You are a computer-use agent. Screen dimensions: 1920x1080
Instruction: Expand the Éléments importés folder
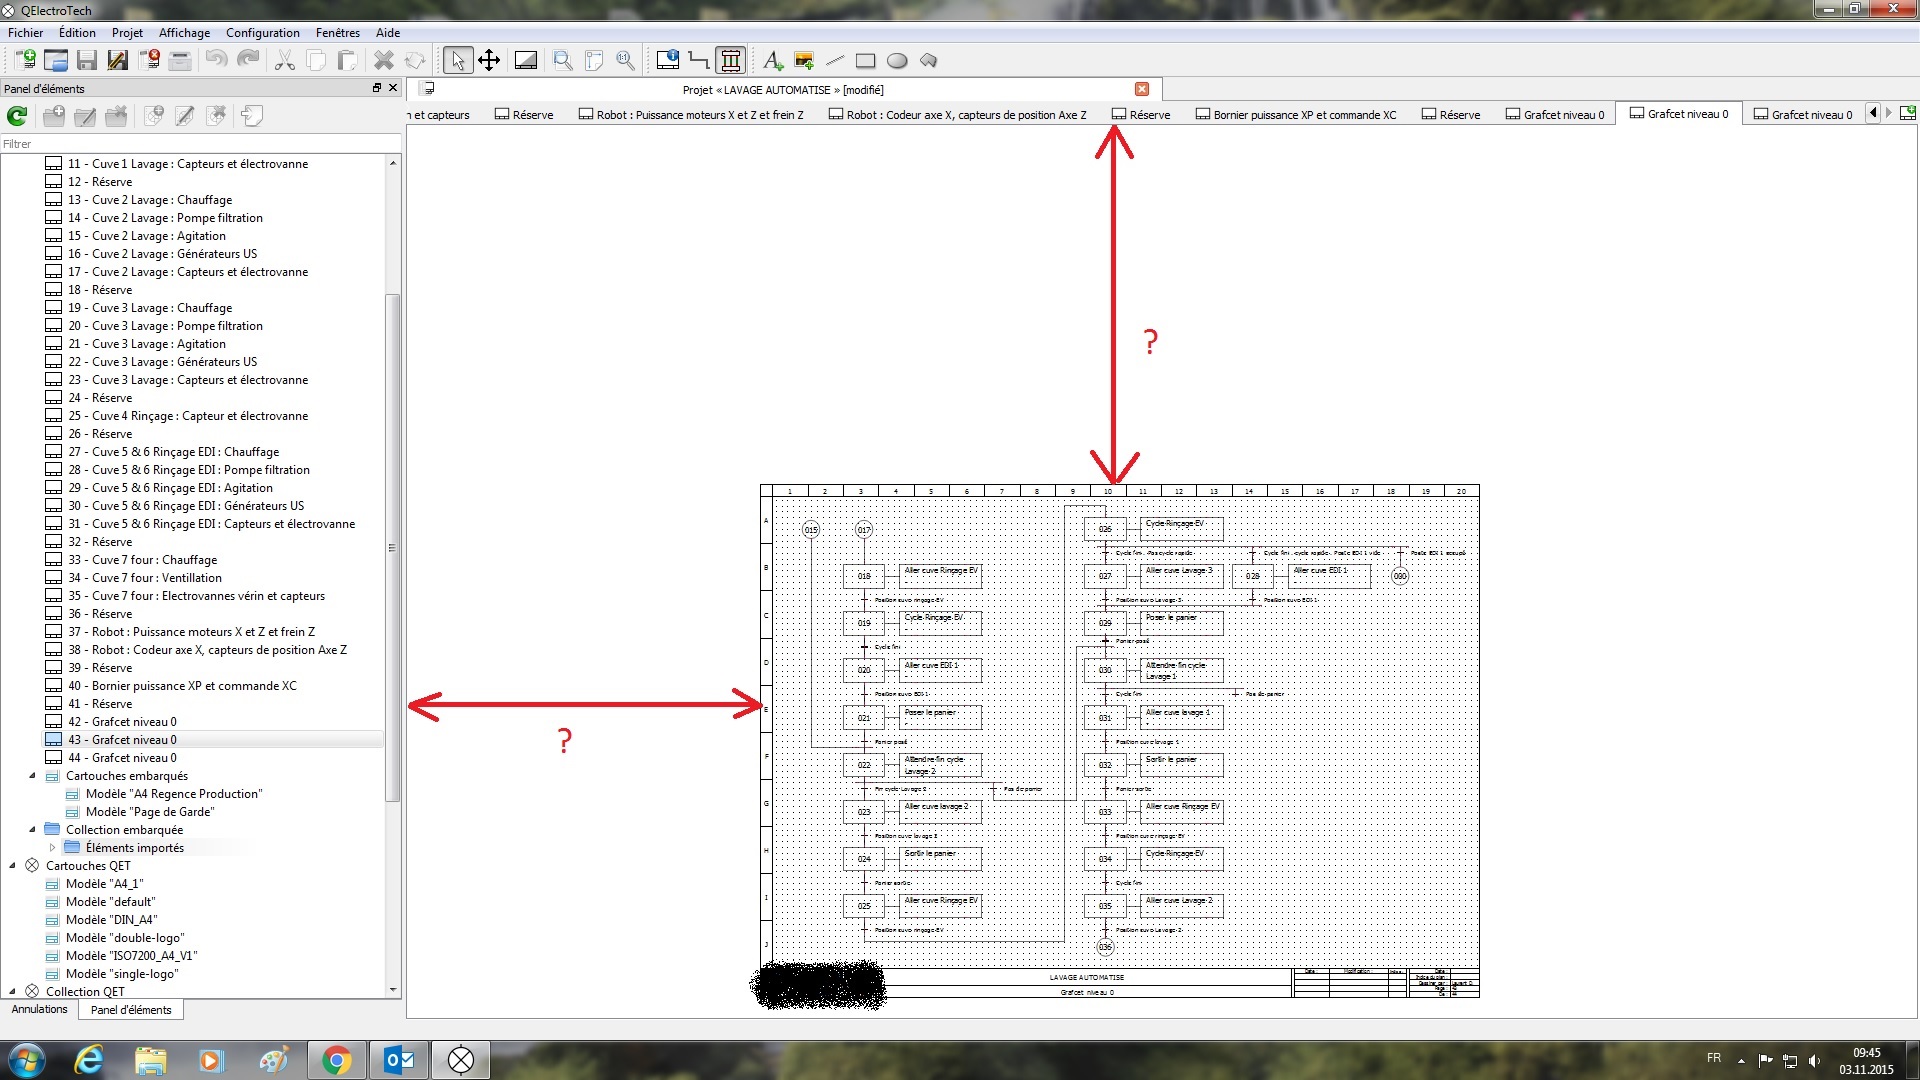pyautogui.click(x=52, y=848)
